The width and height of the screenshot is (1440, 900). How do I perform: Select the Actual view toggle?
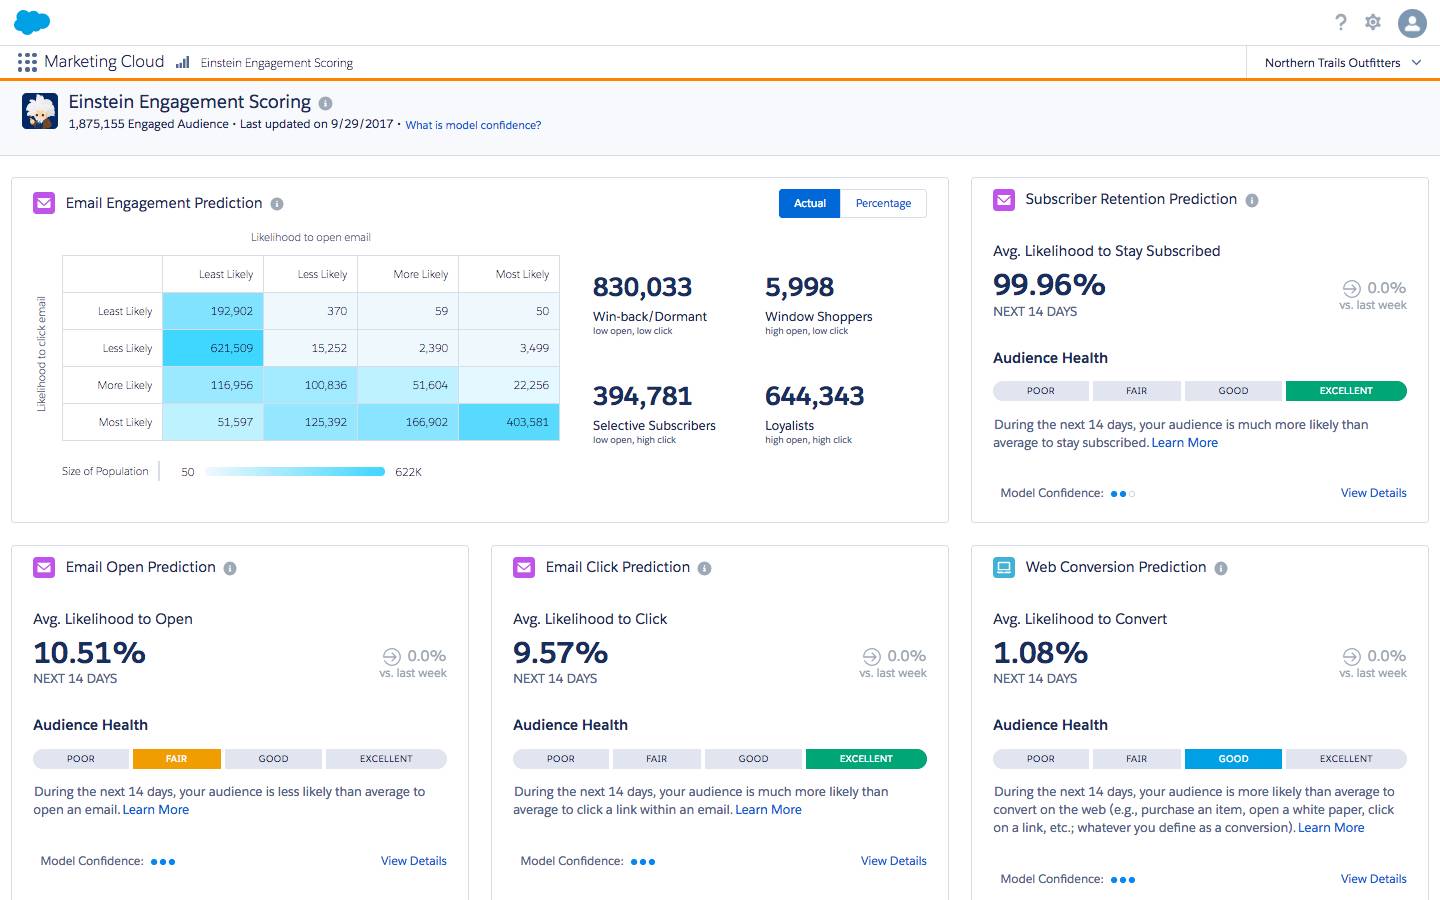pos(809,203)
